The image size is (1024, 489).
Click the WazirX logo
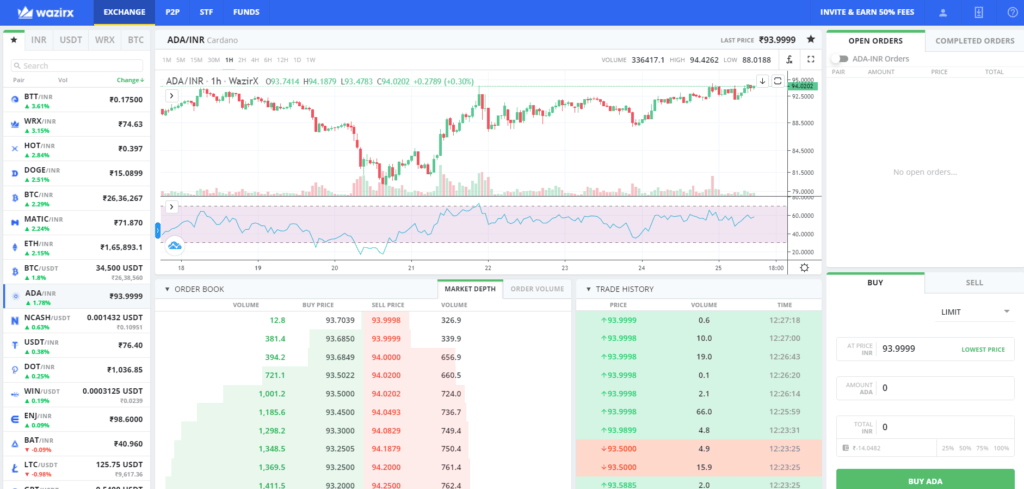click(x=46, y=12)
